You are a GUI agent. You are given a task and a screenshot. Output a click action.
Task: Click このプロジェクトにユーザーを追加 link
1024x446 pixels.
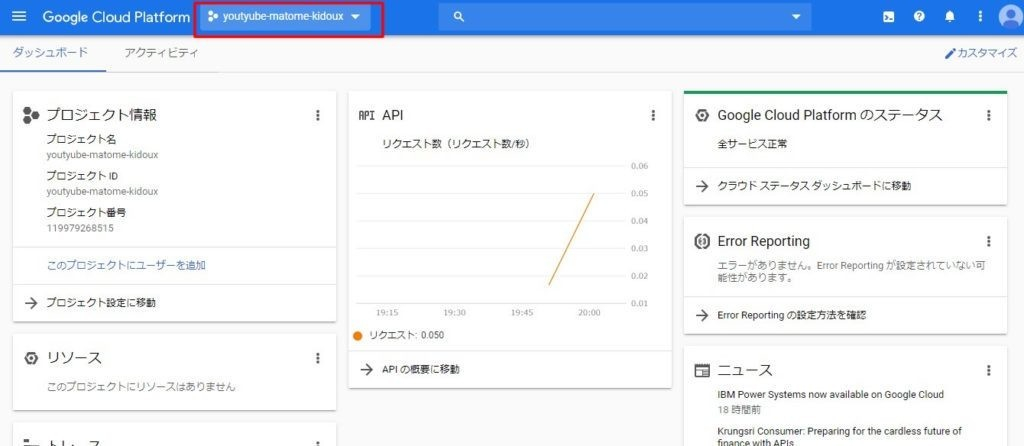[x=126, y=265]
